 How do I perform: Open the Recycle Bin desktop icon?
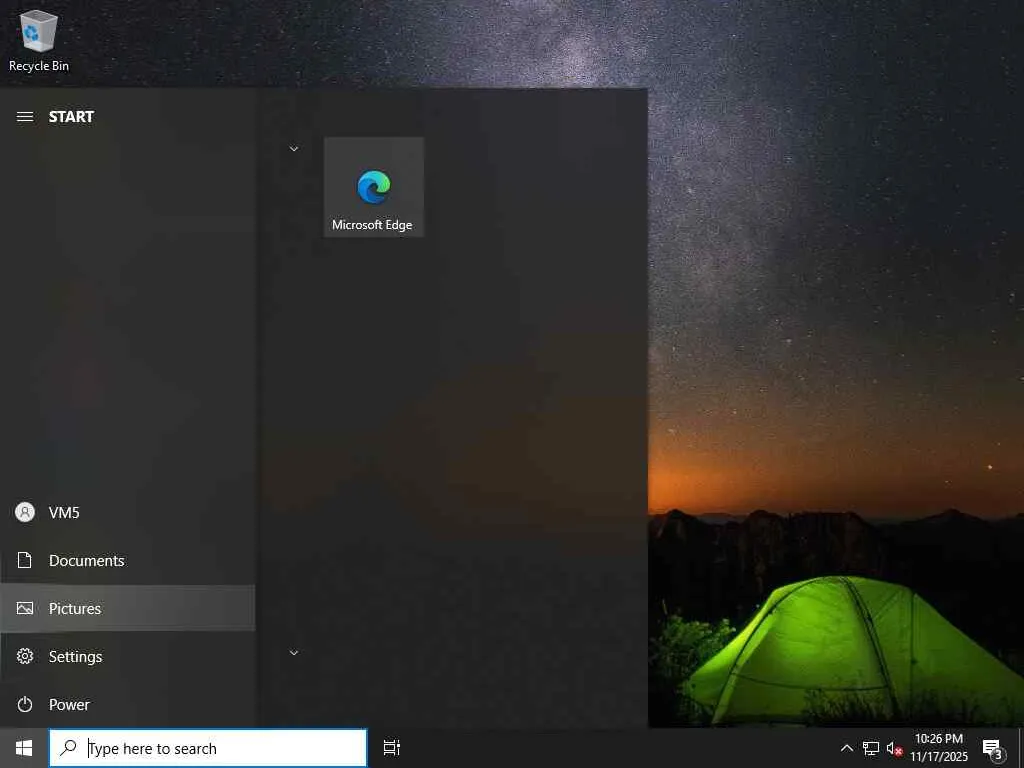tap(39, 40)
